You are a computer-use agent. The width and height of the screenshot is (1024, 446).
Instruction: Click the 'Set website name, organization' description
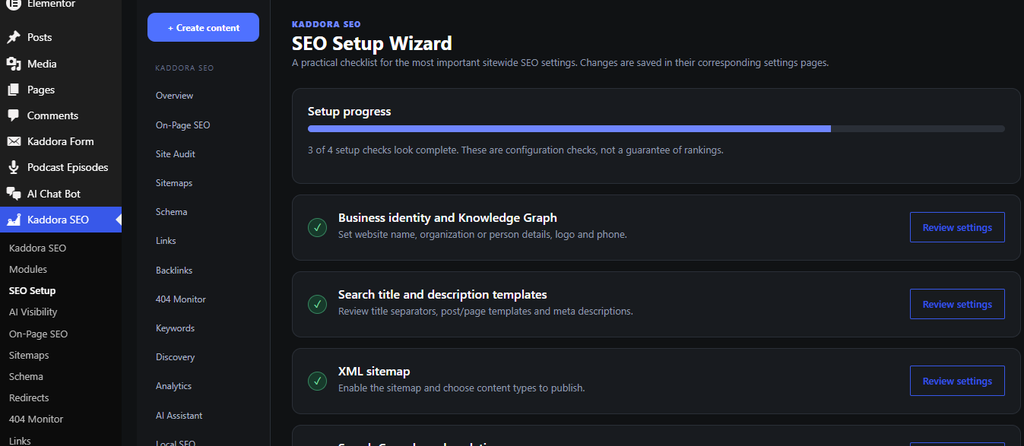click(x=482, y=234)
